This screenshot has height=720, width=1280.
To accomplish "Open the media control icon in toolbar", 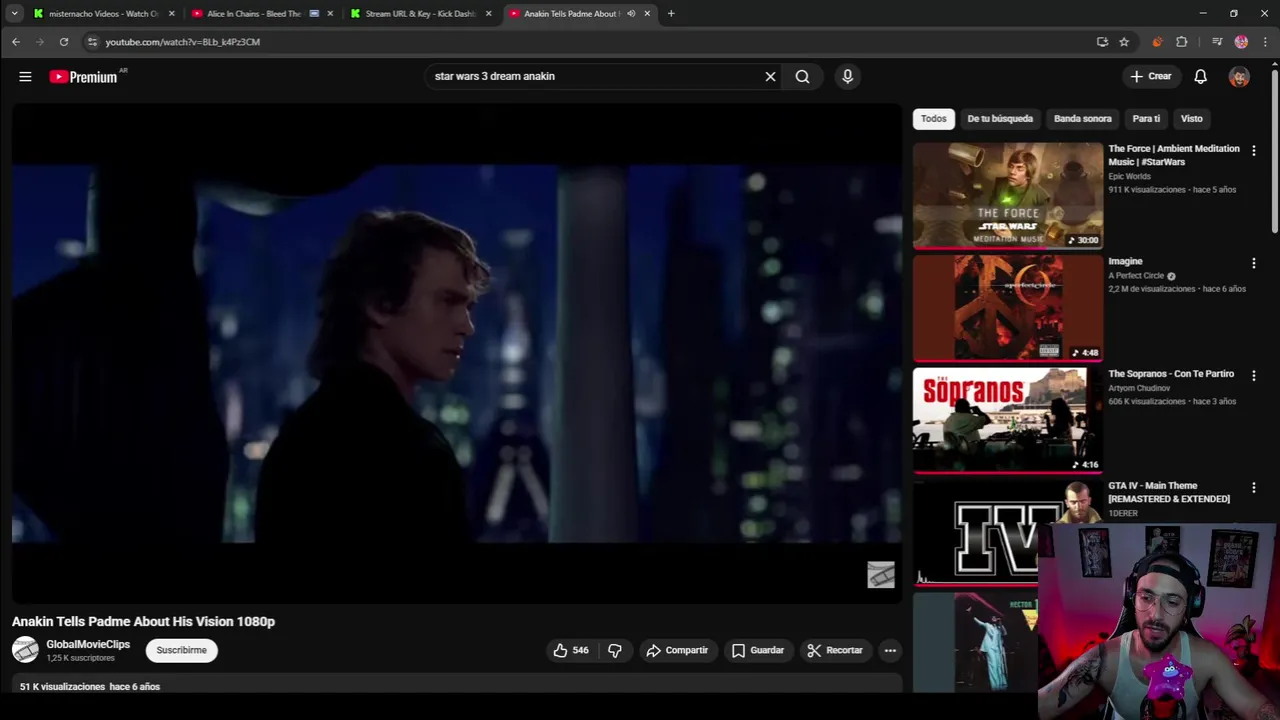I will coord(1217,42).
